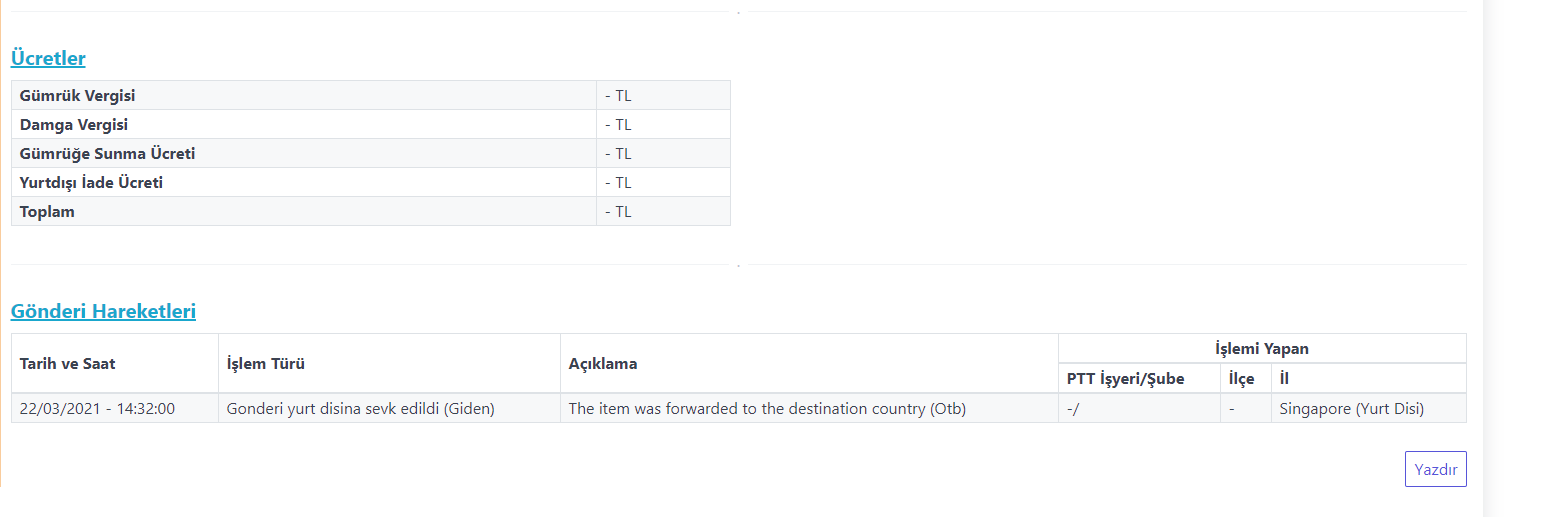Click the İşlem Türü column header

266,364
